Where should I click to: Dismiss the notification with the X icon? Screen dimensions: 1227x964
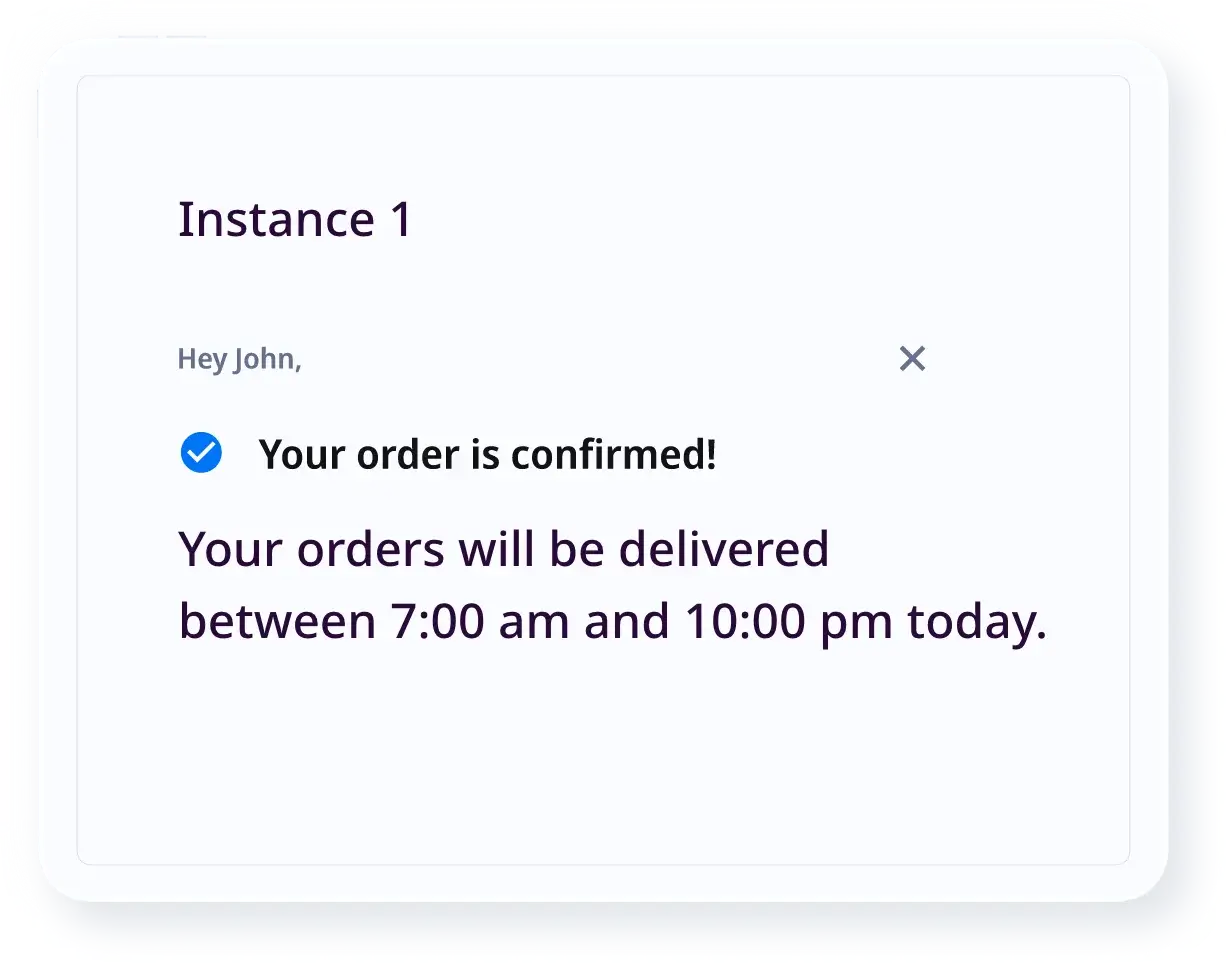click(x=912, y=358)
